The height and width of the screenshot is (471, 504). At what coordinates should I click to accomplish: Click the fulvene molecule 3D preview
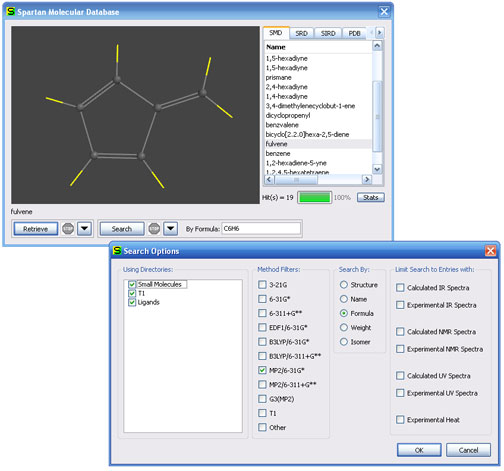click(x=135, y=115)
